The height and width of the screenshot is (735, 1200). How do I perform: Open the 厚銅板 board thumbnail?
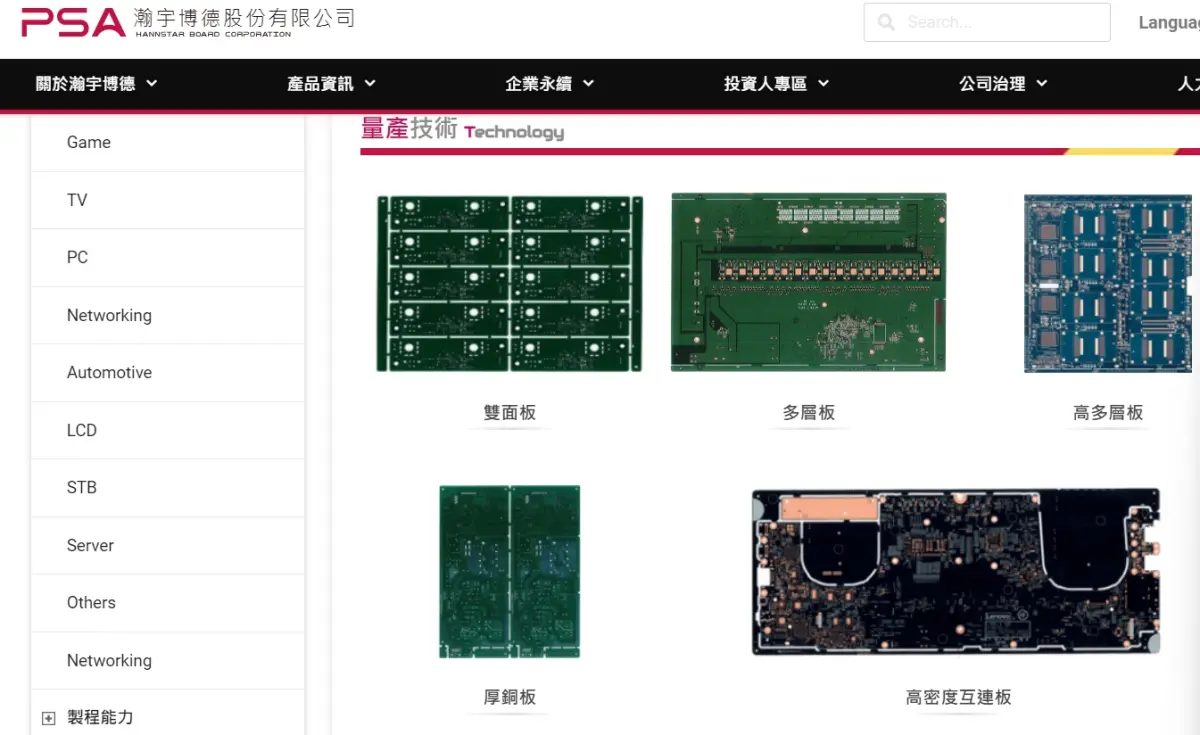(x=509, y=571)
